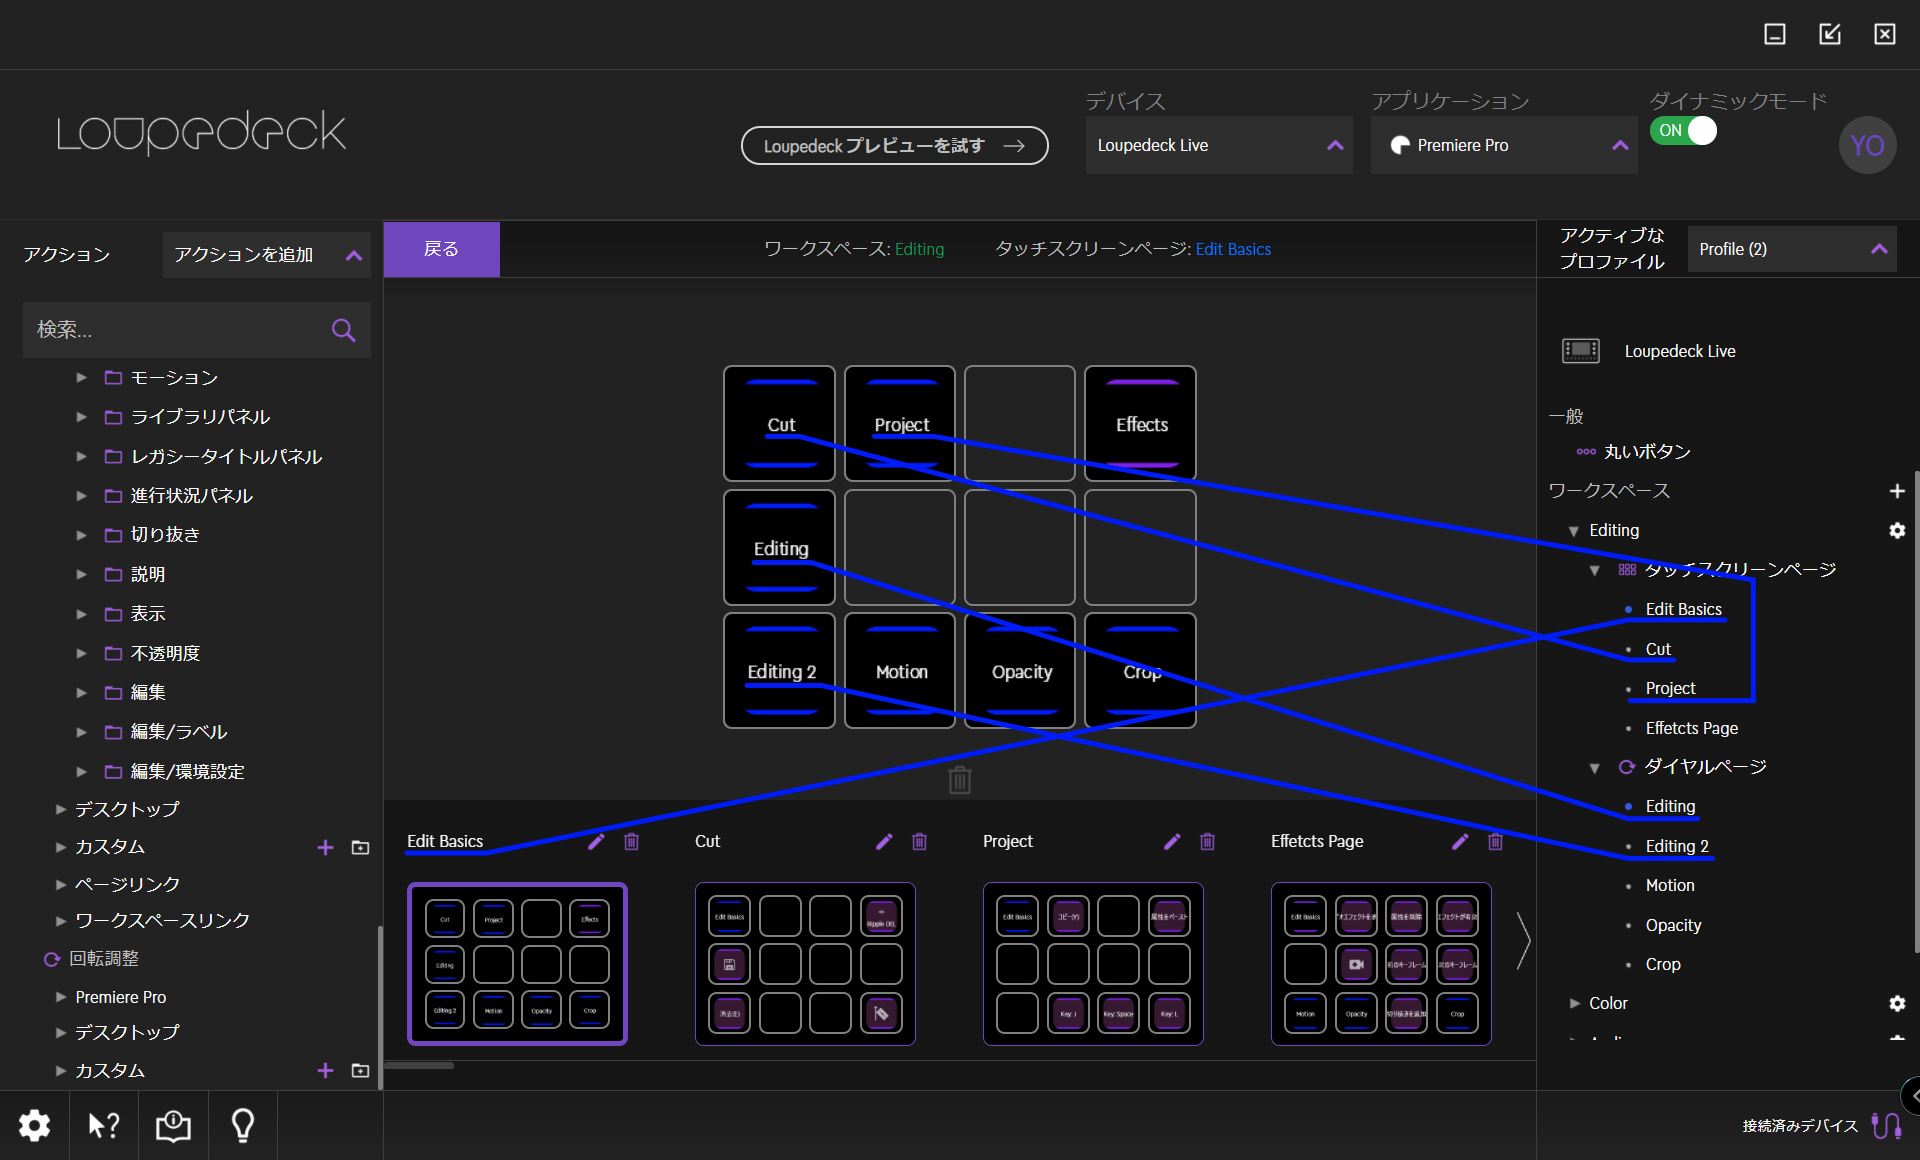Delete the Cut page with its trash icon
Image resolution: width=1920 pixels, height=1160 pixels.
pos(919,842)
